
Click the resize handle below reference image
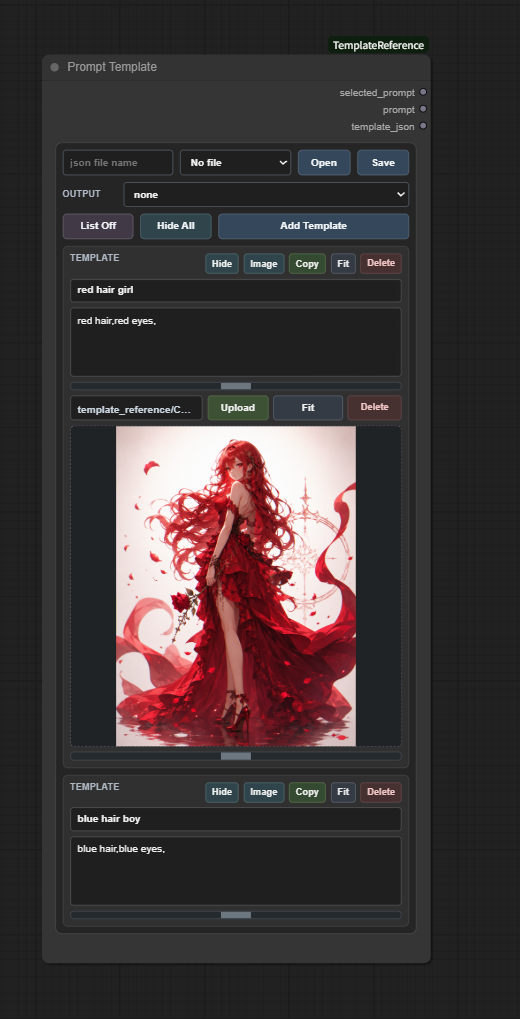click(235, 756)
